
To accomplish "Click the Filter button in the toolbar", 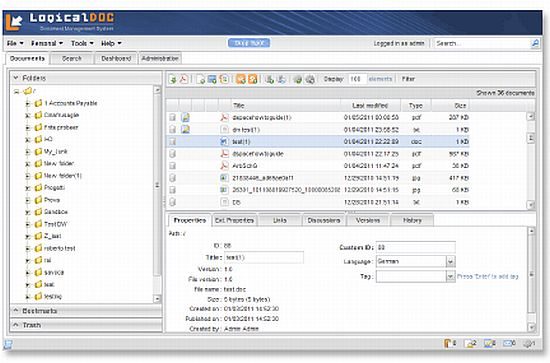I will (408, 79).
